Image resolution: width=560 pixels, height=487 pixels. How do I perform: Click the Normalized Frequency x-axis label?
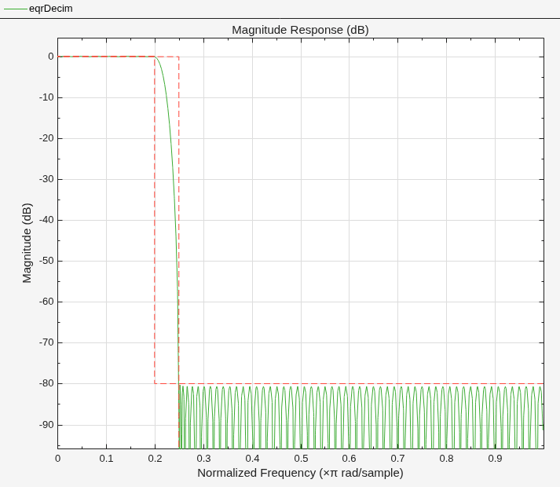(x=300, y=473)
